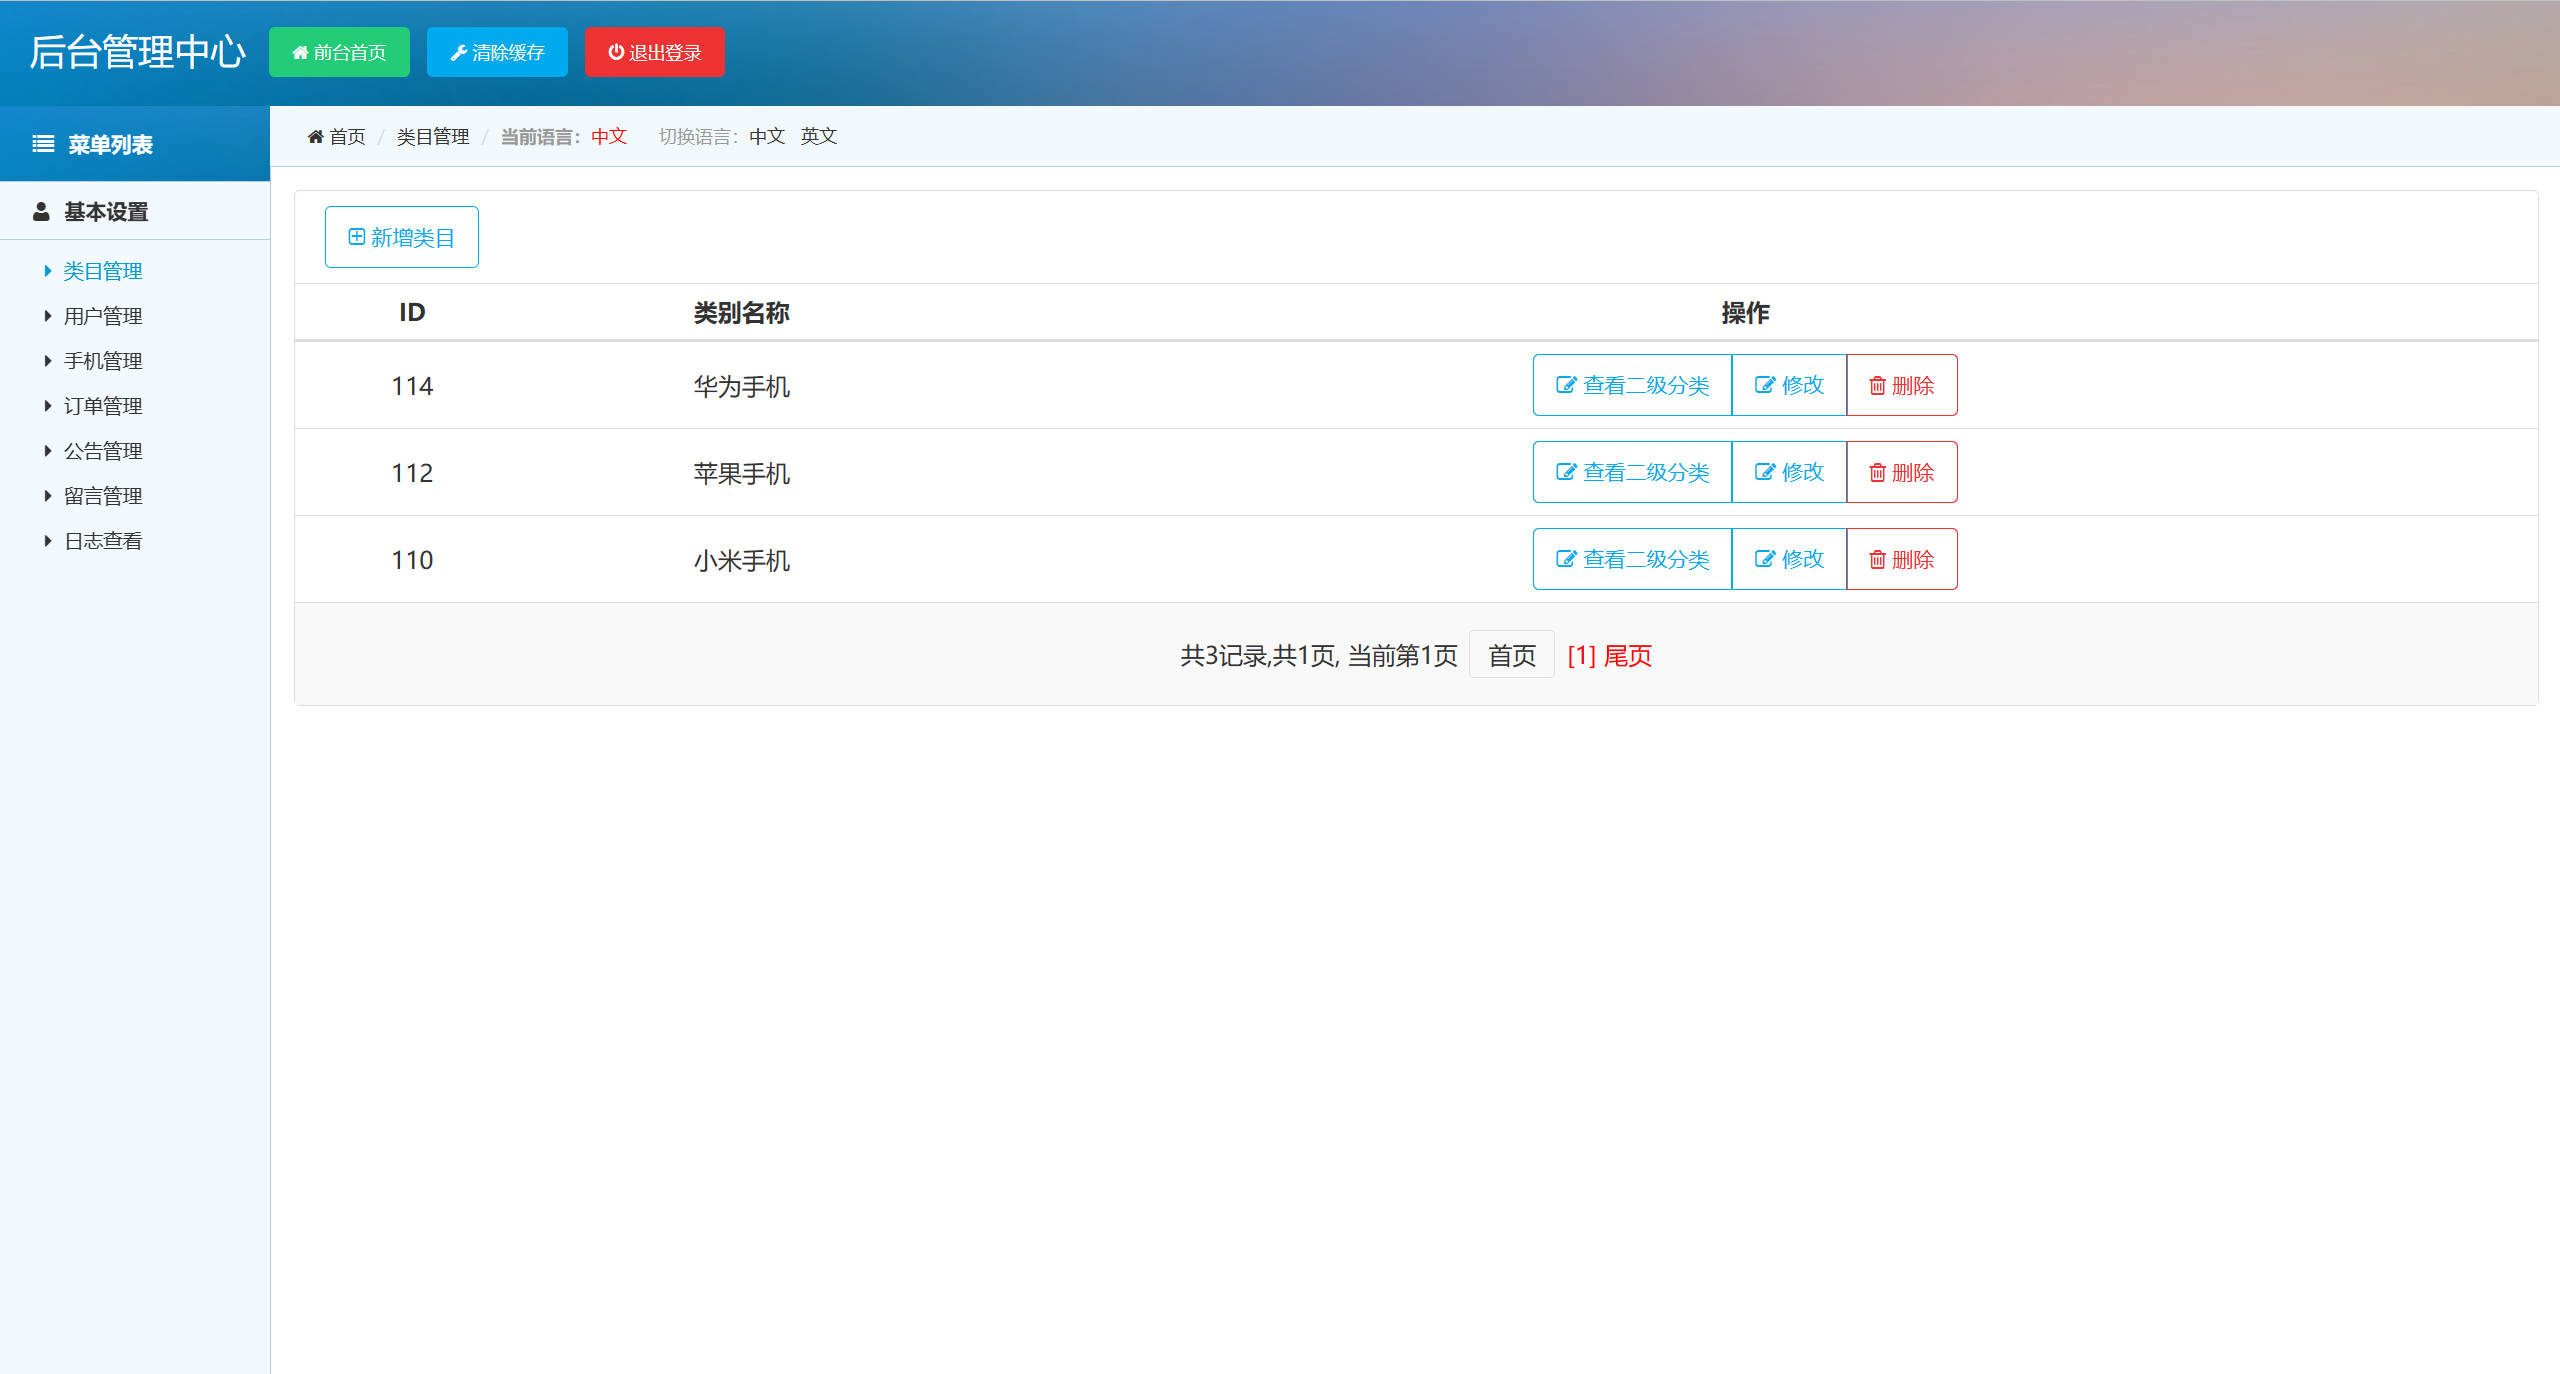The width and height of the screenshot is (2560, 1374).
Task: Click the power icon on 退出登录 button
Action: pyautogui.click(x=614, y=52)
